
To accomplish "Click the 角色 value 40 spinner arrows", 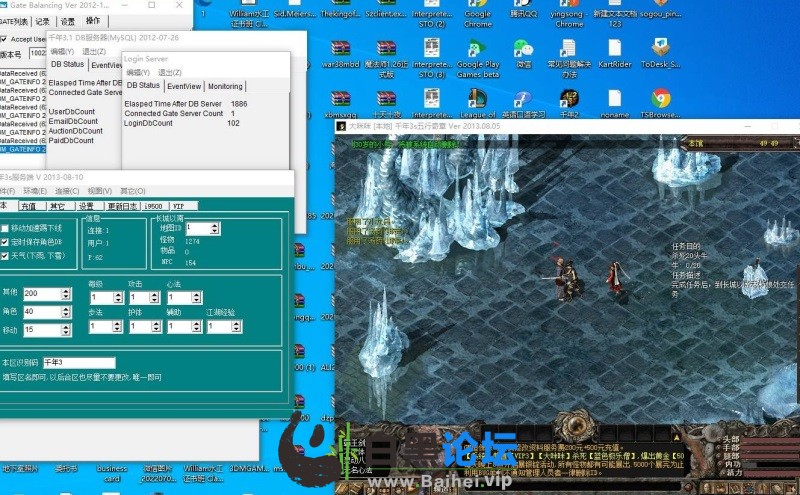I will click(x=66, y=311).
